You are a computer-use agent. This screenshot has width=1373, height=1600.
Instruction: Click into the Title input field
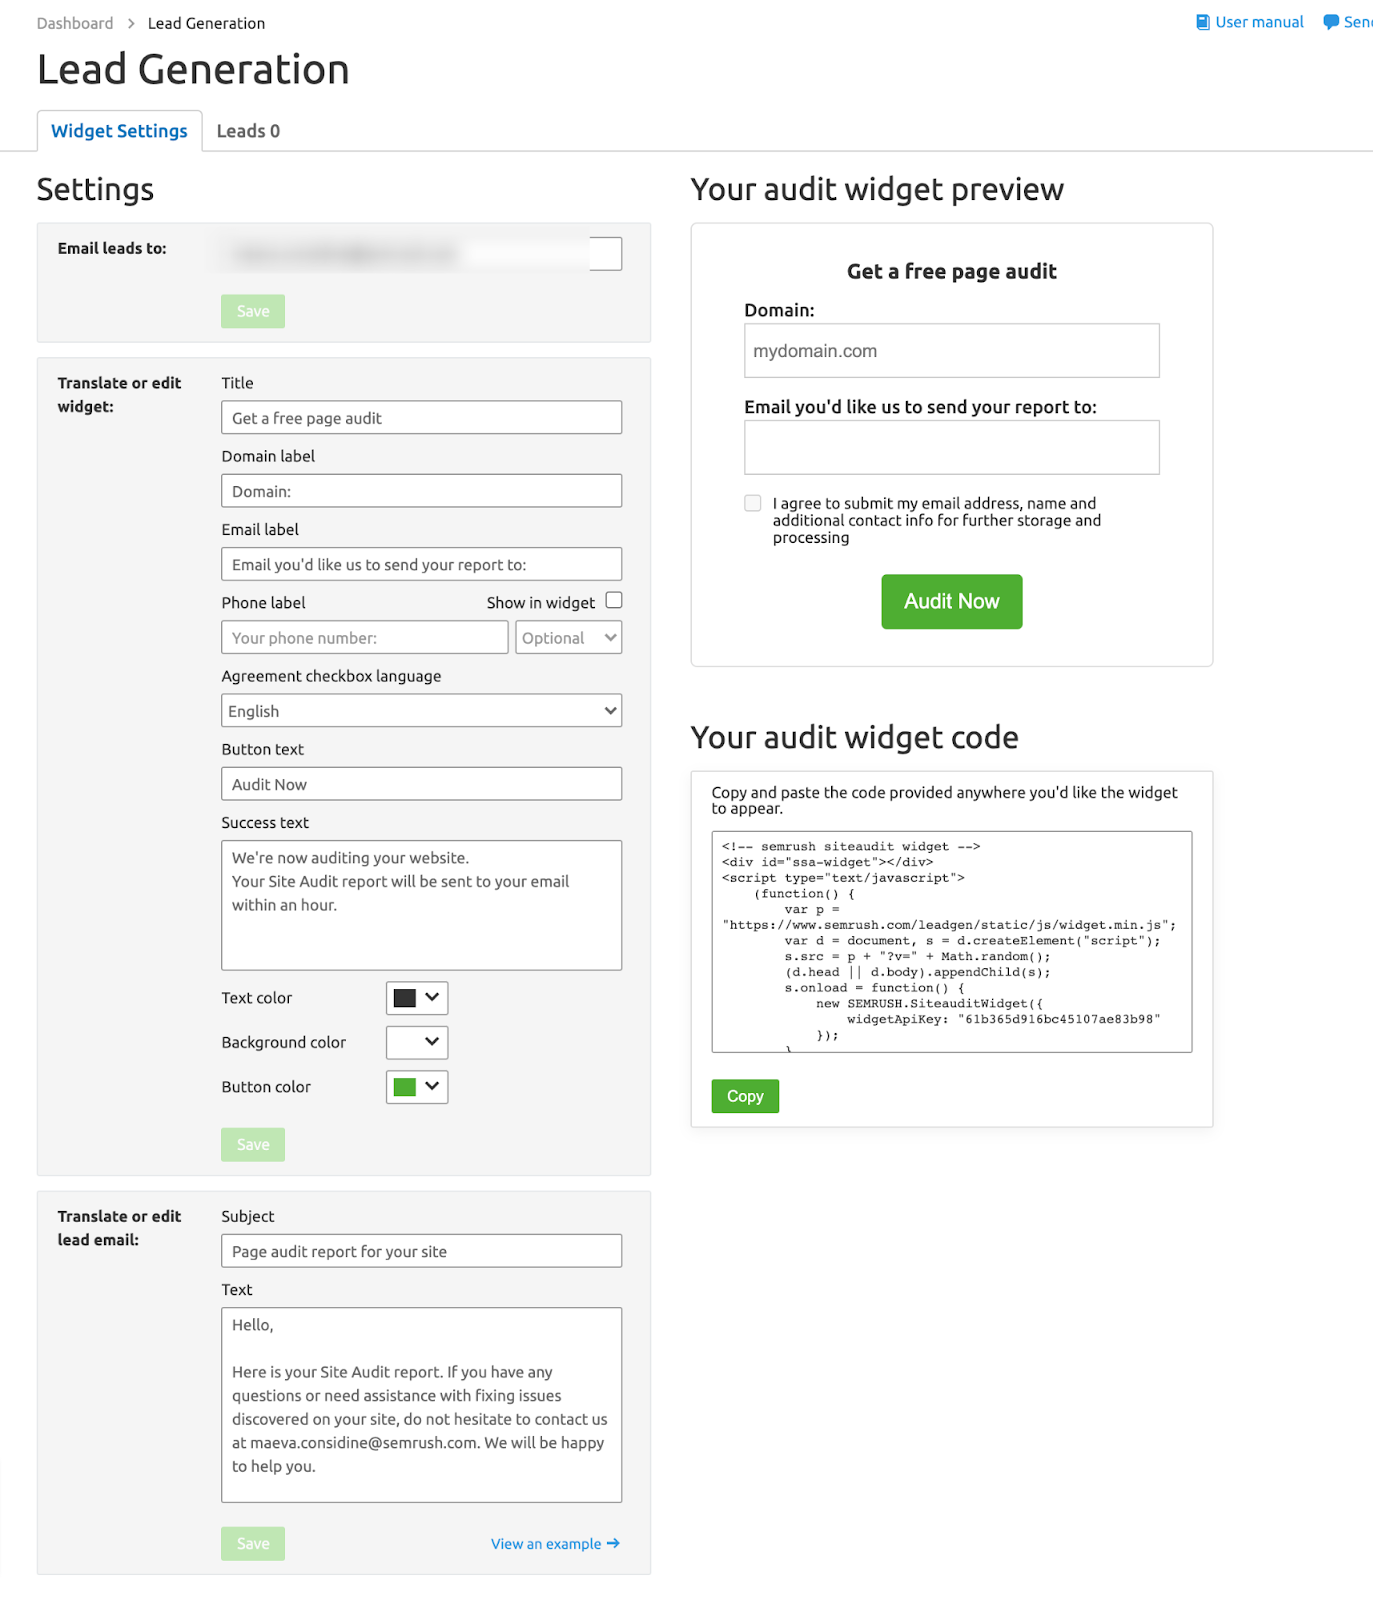coord(421,418)
